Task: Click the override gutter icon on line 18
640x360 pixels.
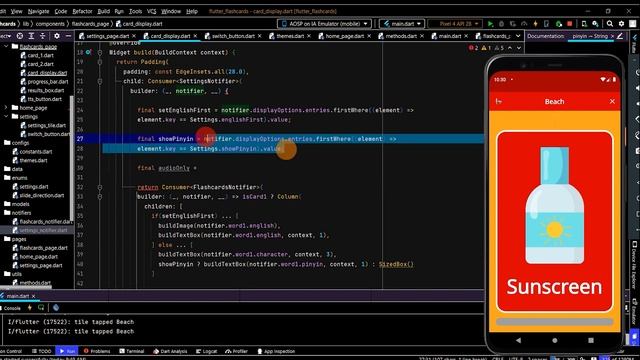Action: pos(89,52)
